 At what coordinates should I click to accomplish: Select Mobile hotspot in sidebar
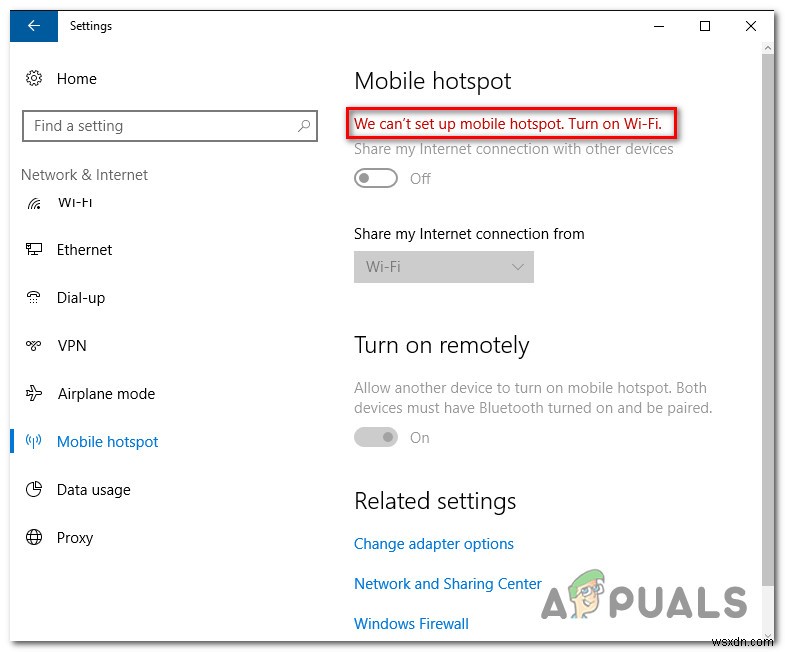(107, 442)
